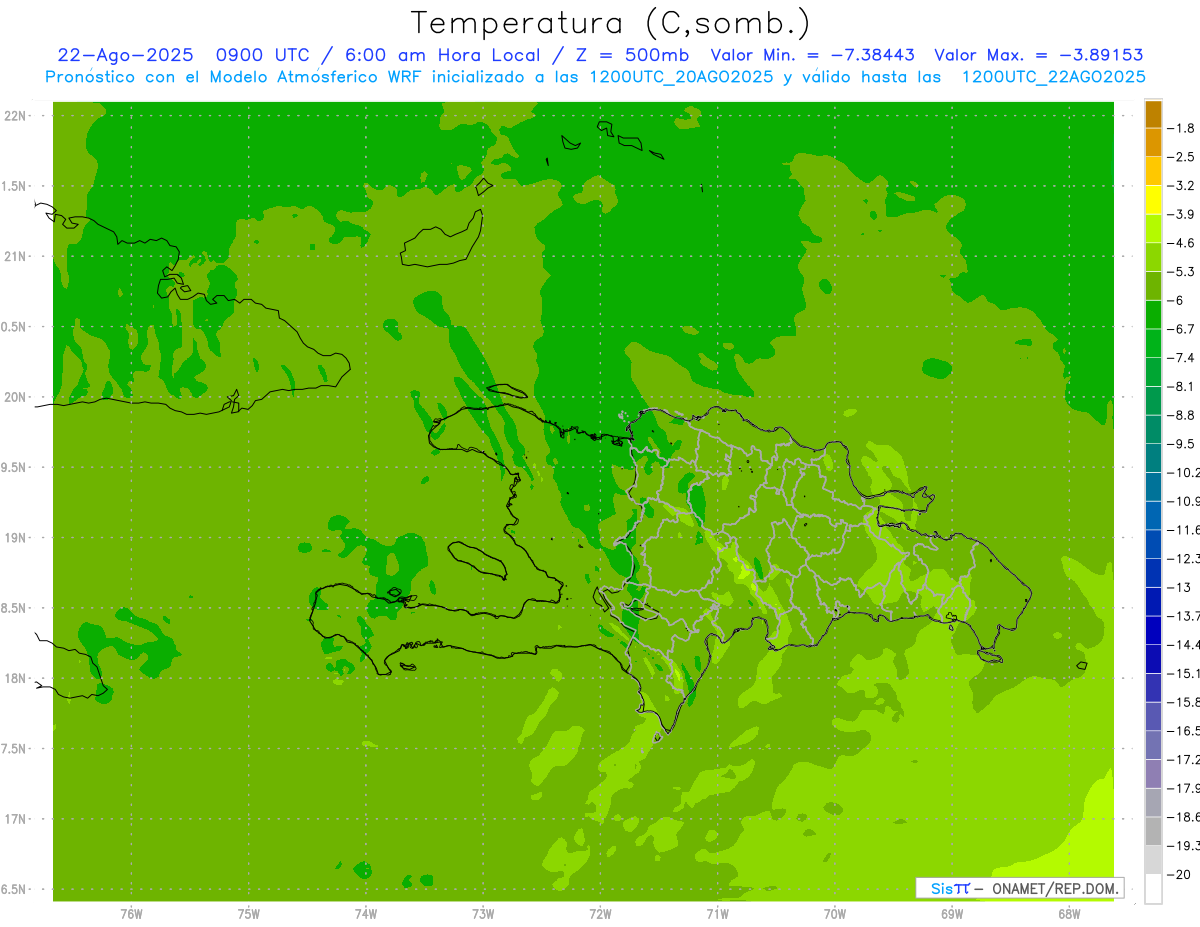Click the '69W' longitude label

click(x=952, y=913)
